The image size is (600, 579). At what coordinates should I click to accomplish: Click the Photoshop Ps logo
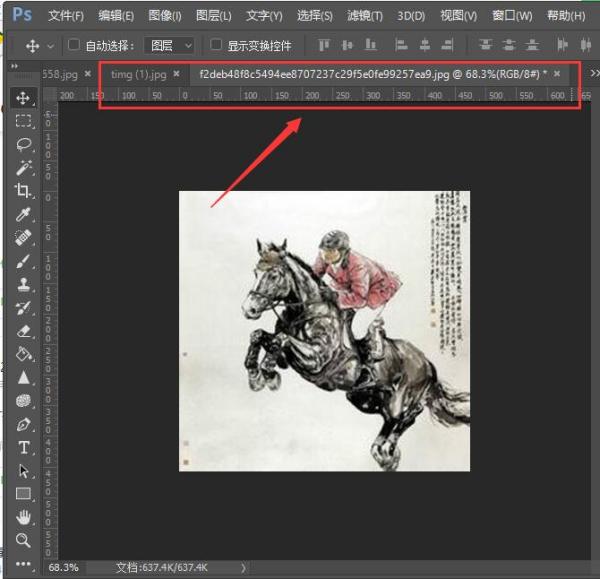pyautogui.click(x=22, y=15)
